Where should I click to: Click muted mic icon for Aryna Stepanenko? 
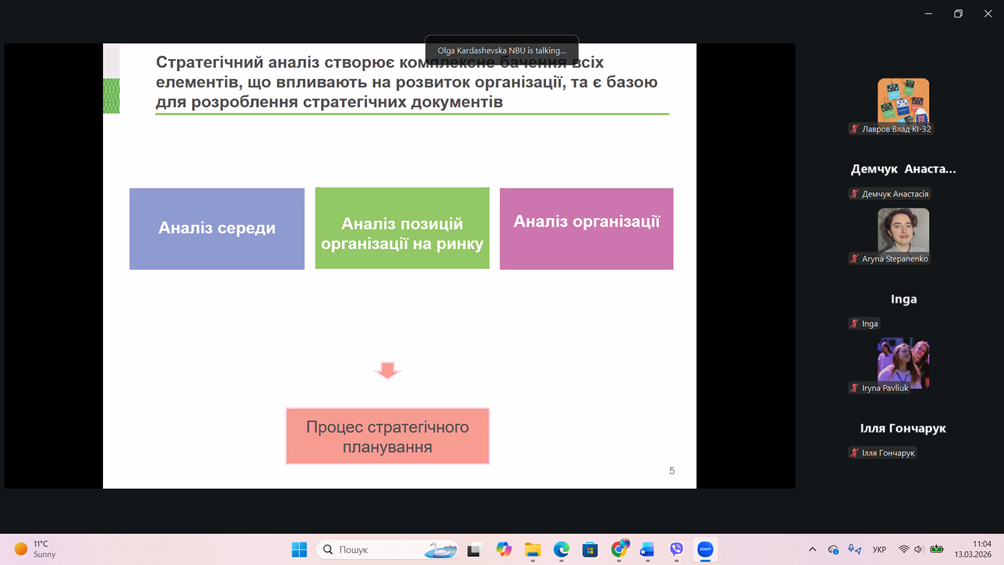(x=854, y=259)
